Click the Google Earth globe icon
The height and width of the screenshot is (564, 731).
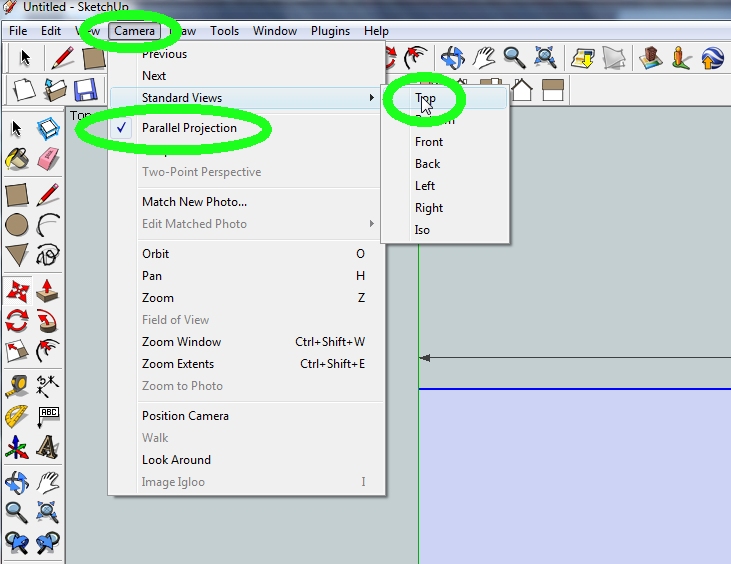pos(712,59)
